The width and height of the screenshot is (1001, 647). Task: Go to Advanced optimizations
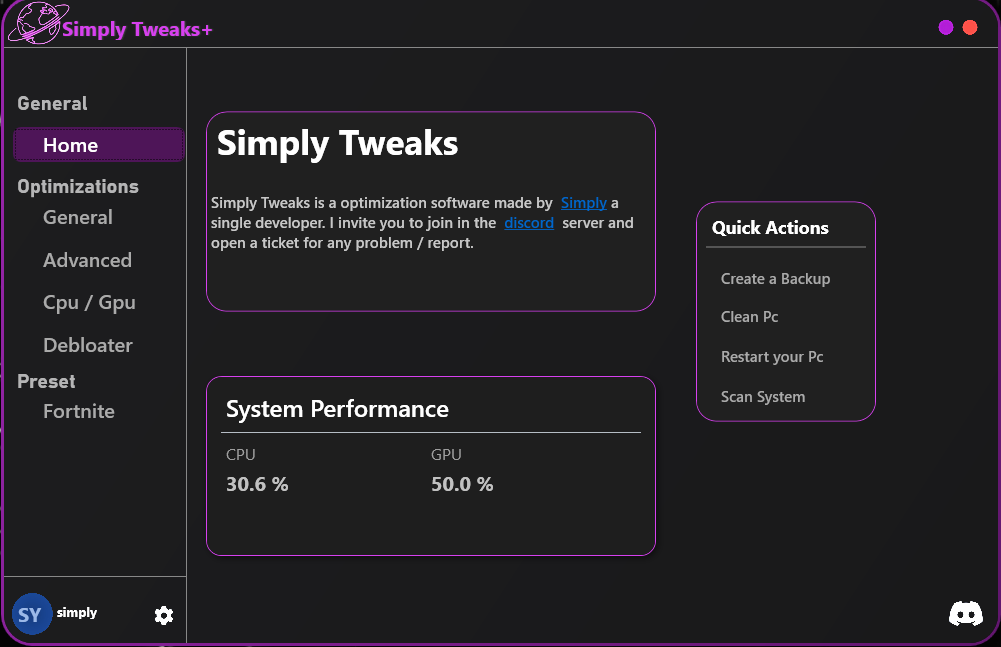[x=87, y=260]
